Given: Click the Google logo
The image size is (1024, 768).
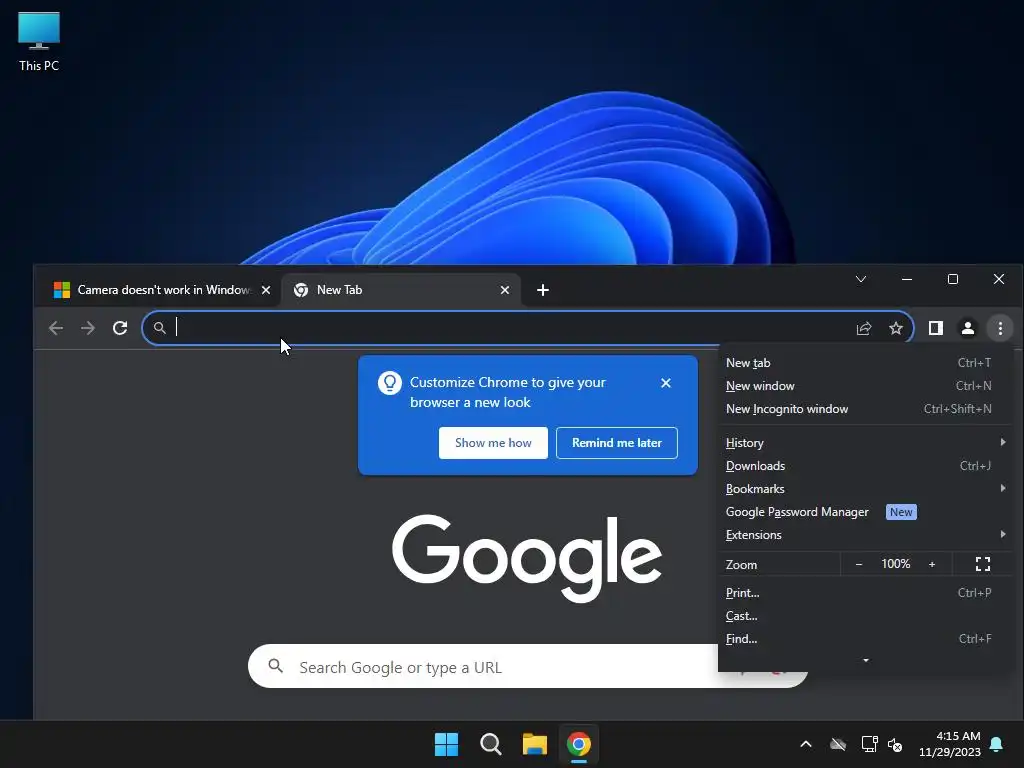Looking at the screenshot, I should tap(526, 557).
